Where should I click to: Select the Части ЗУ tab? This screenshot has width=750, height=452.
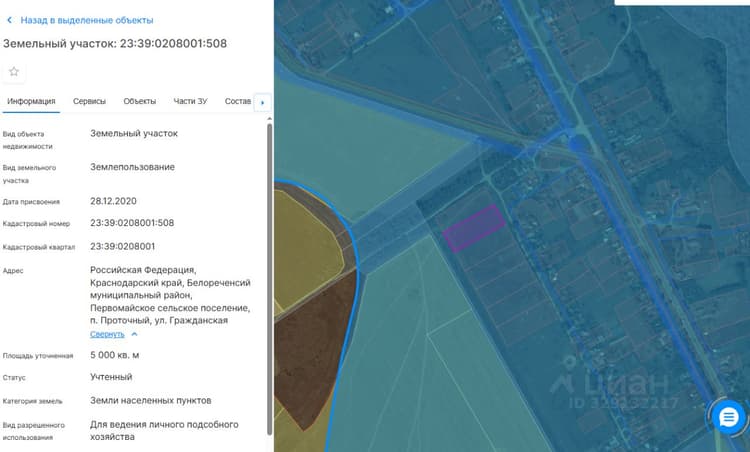pos(190,101)
